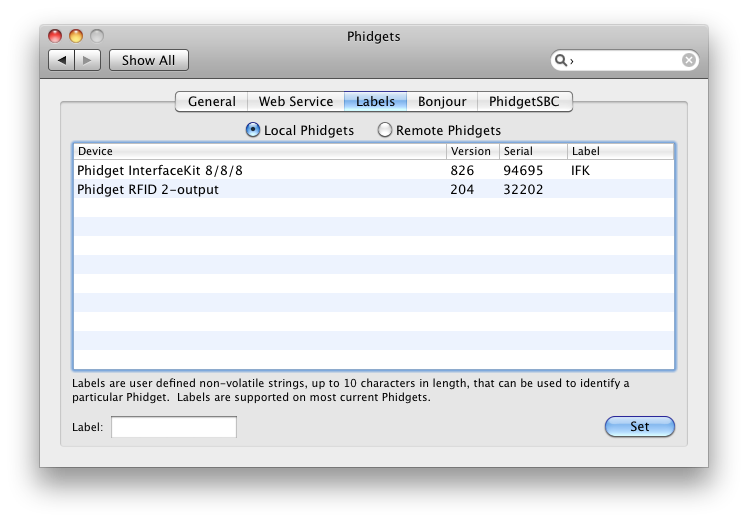Click the Show All button

tap(148, 60)
